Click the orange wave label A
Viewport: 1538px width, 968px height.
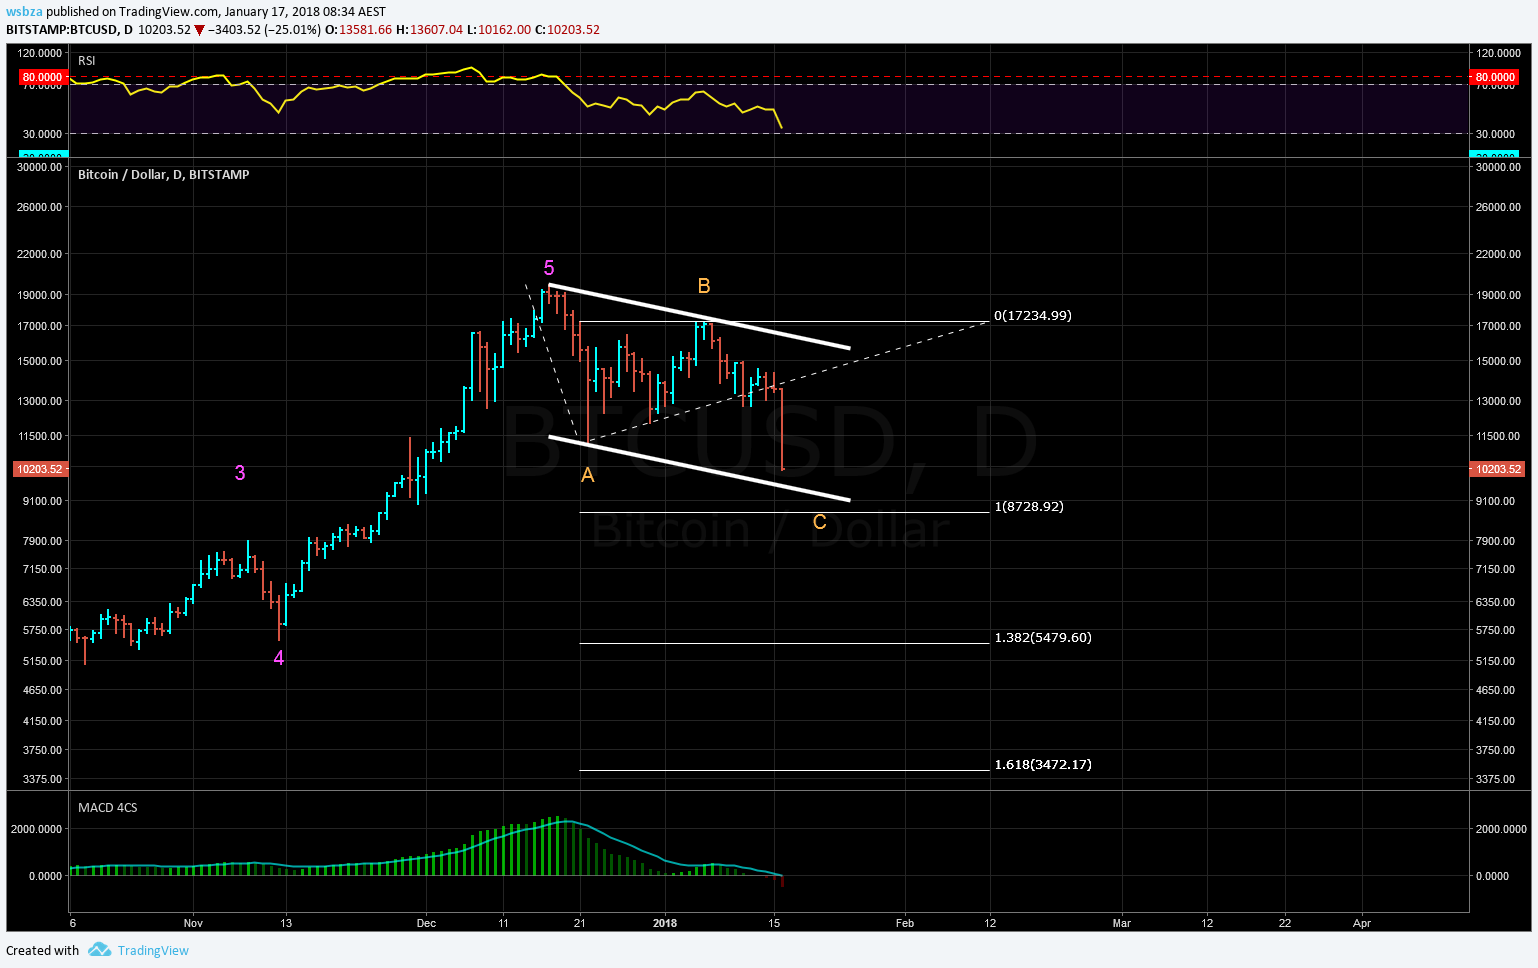pos(588,475)
